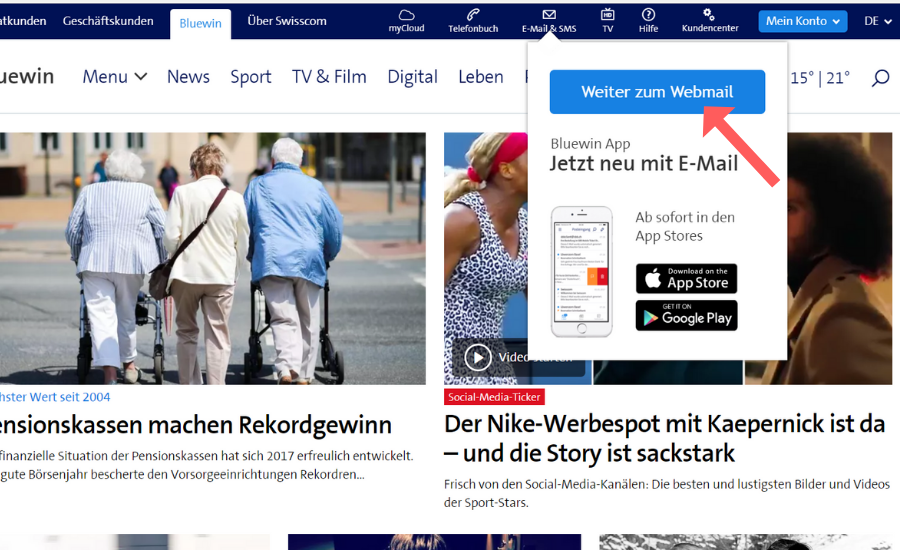
Task: Open the Pensionskassen machen Rekordgewinn headline
Action: [x=196, y=425]
